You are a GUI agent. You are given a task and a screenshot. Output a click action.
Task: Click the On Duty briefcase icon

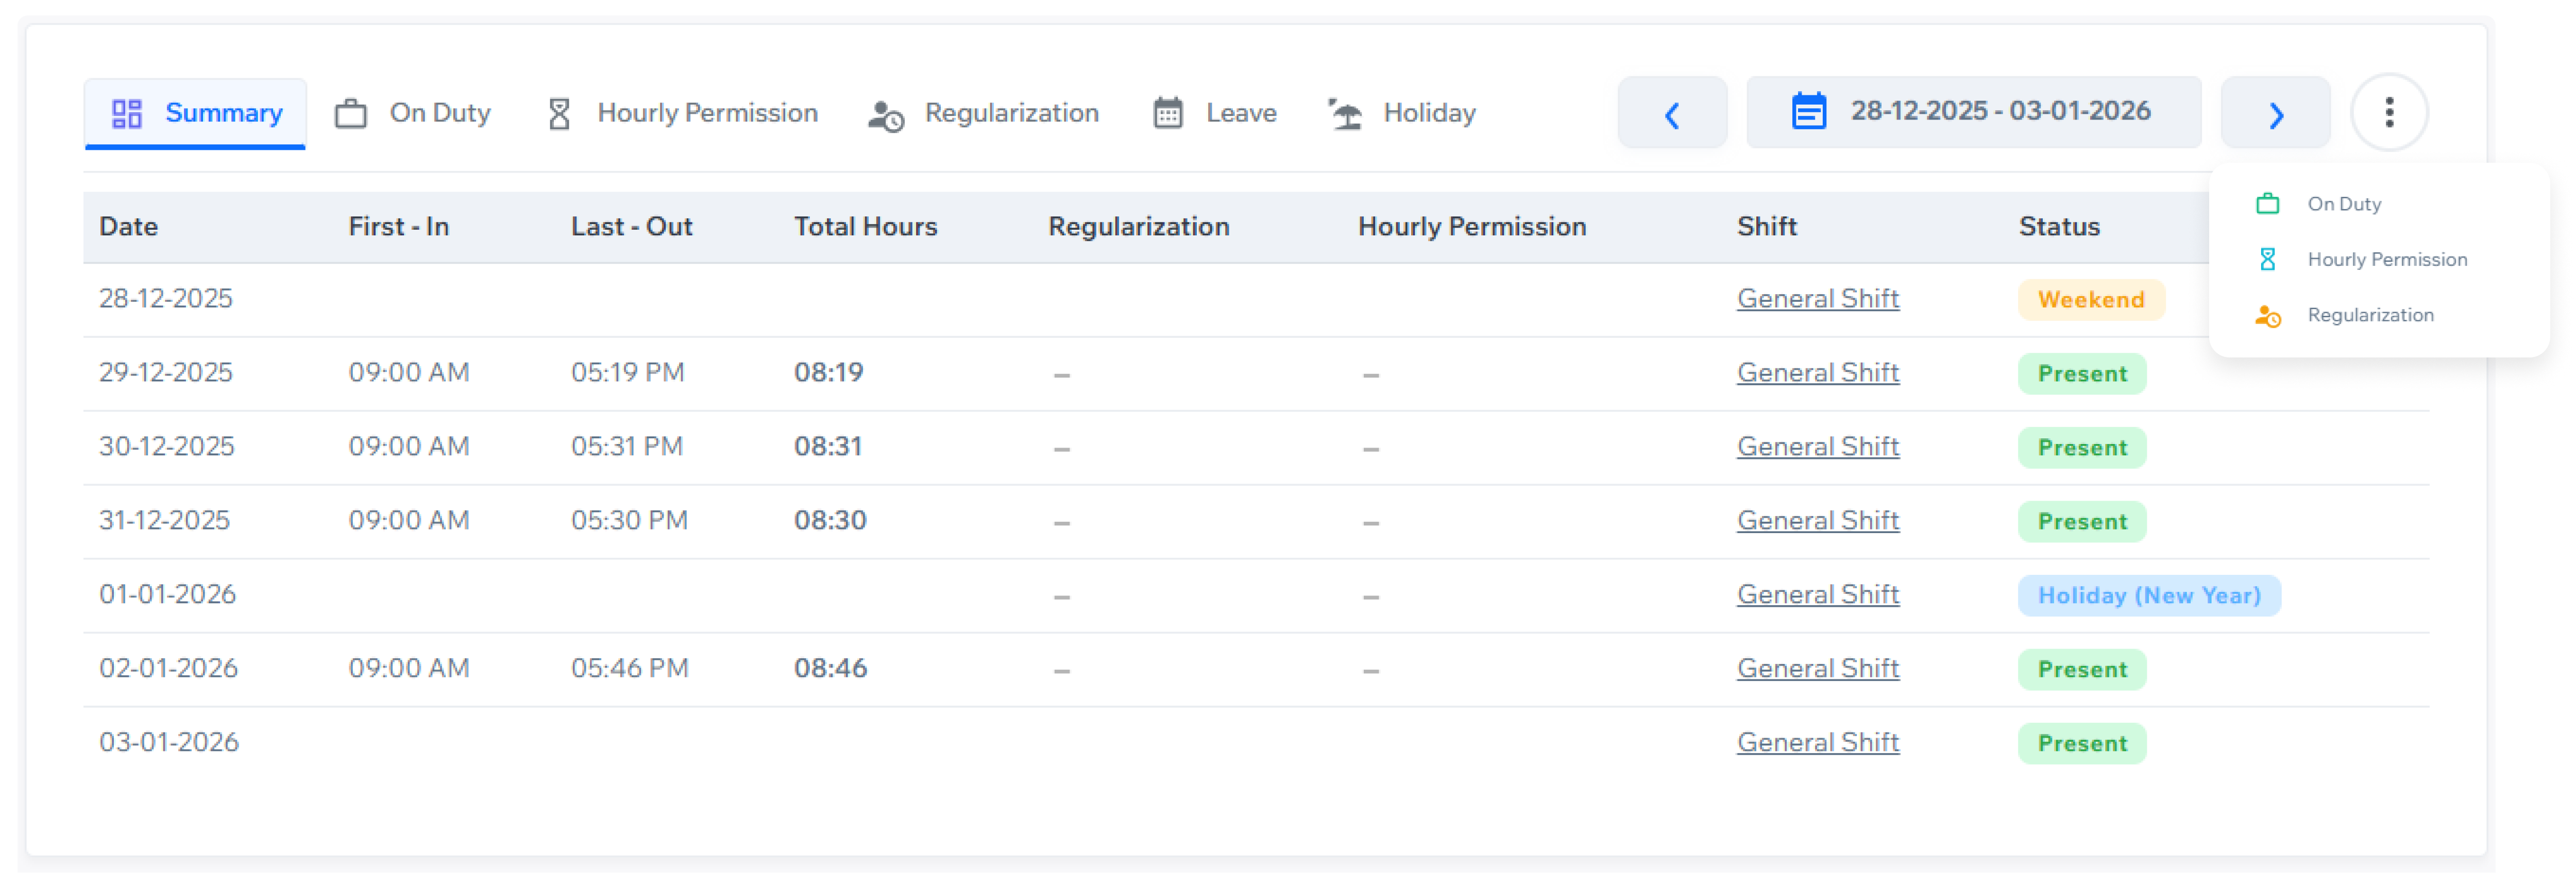[x=349, y=113]
